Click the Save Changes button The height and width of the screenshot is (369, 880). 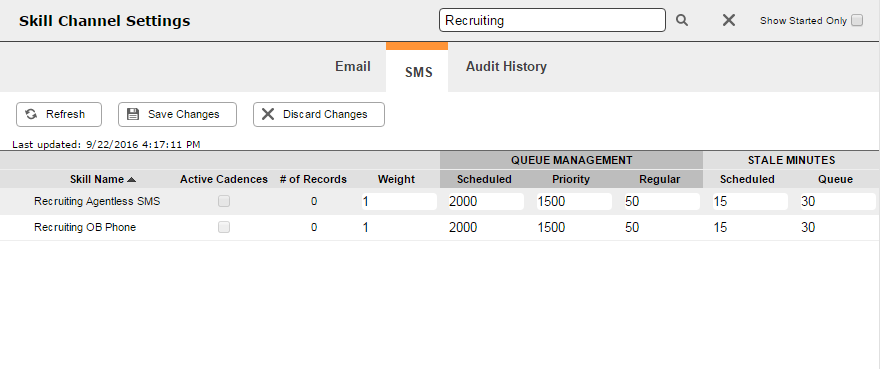(x=177, y=115)
